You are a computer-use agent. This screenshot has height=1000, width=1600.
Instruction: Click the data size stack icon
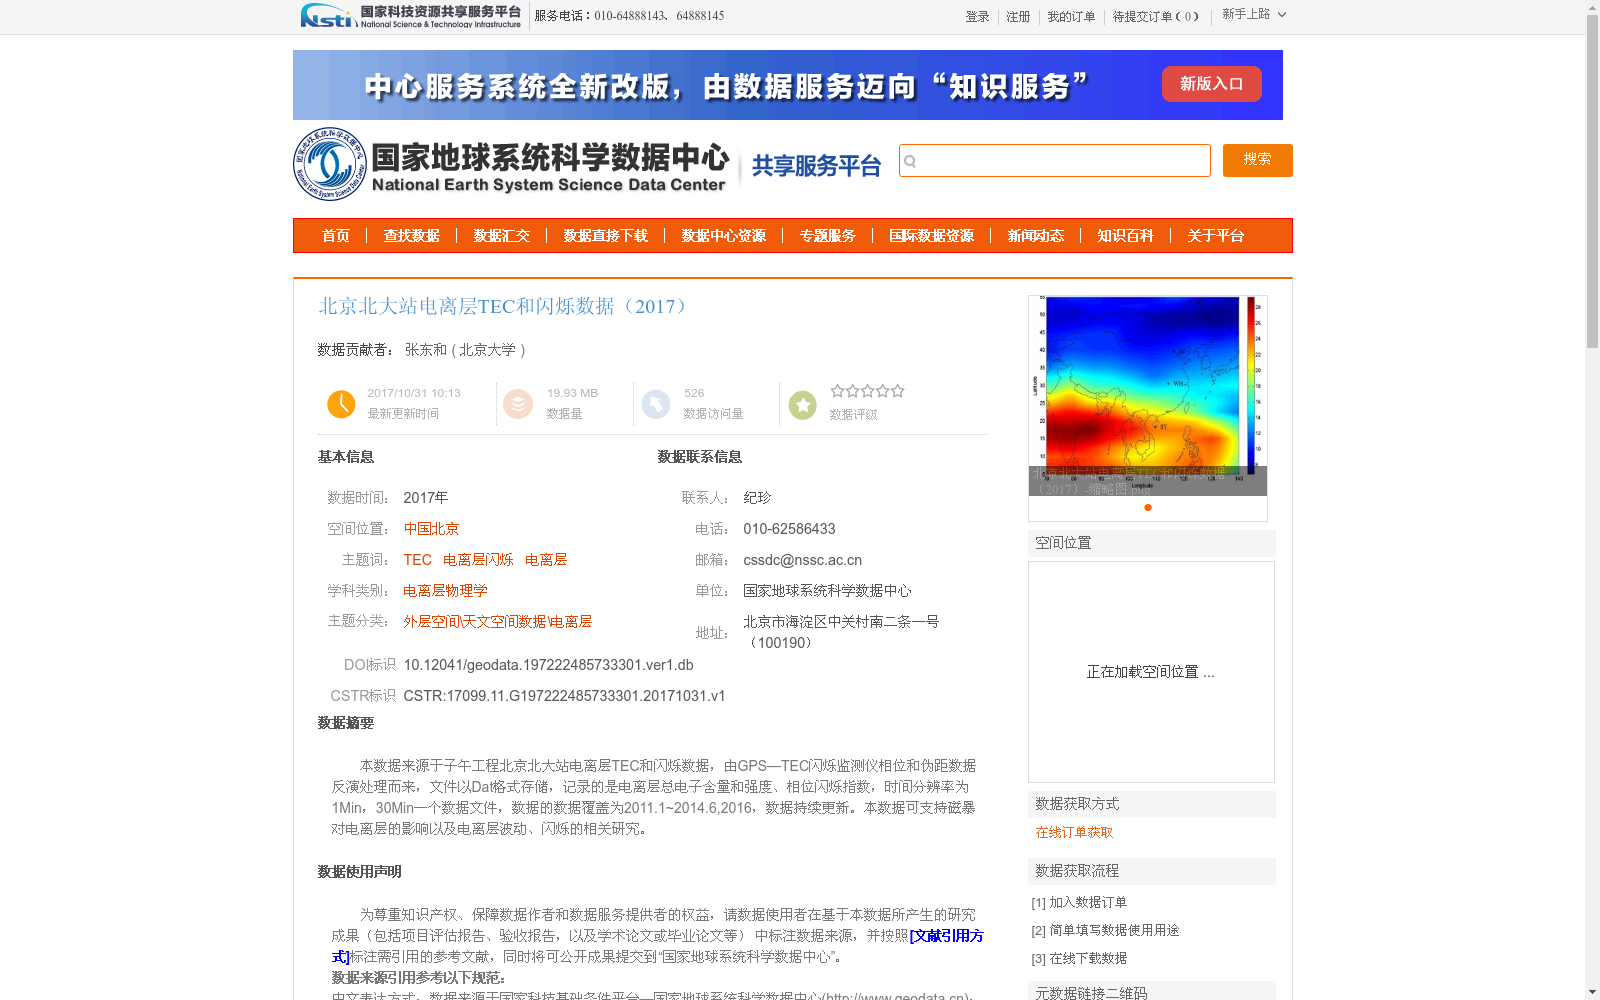click(x=518, y=404)
